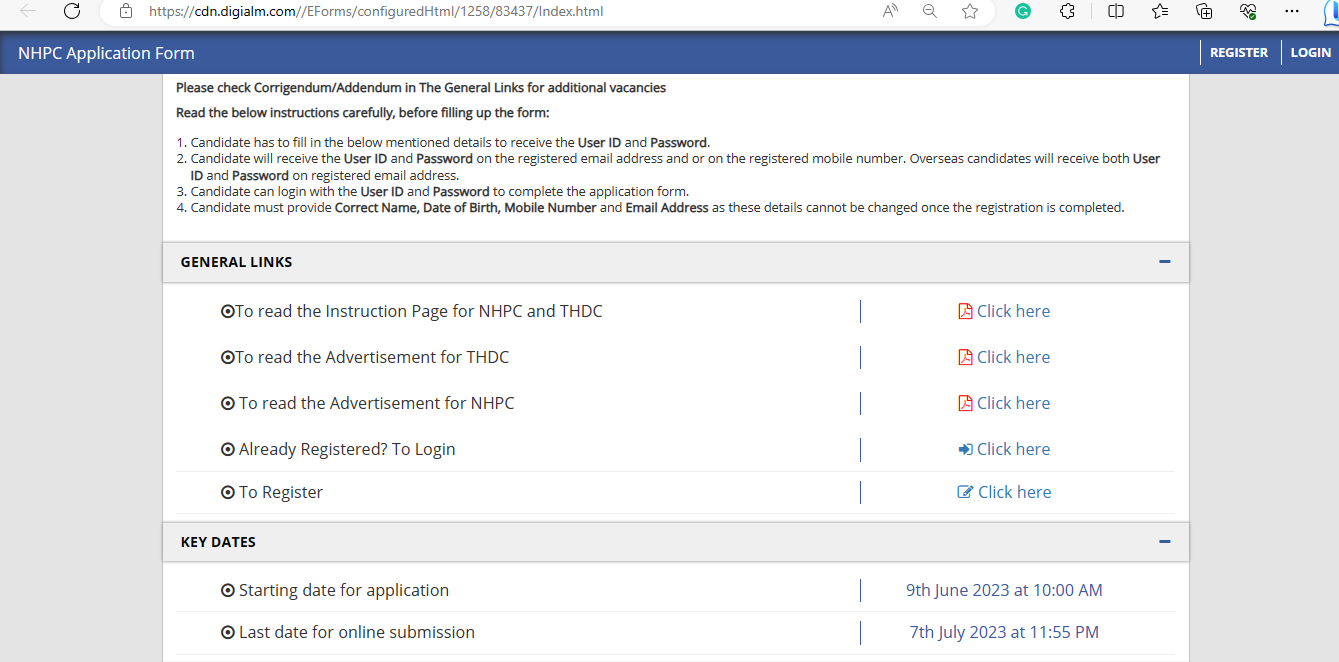Add page to favorites star icon
This screenshot has width=1339, height=662.
click(x=970, y=12)
